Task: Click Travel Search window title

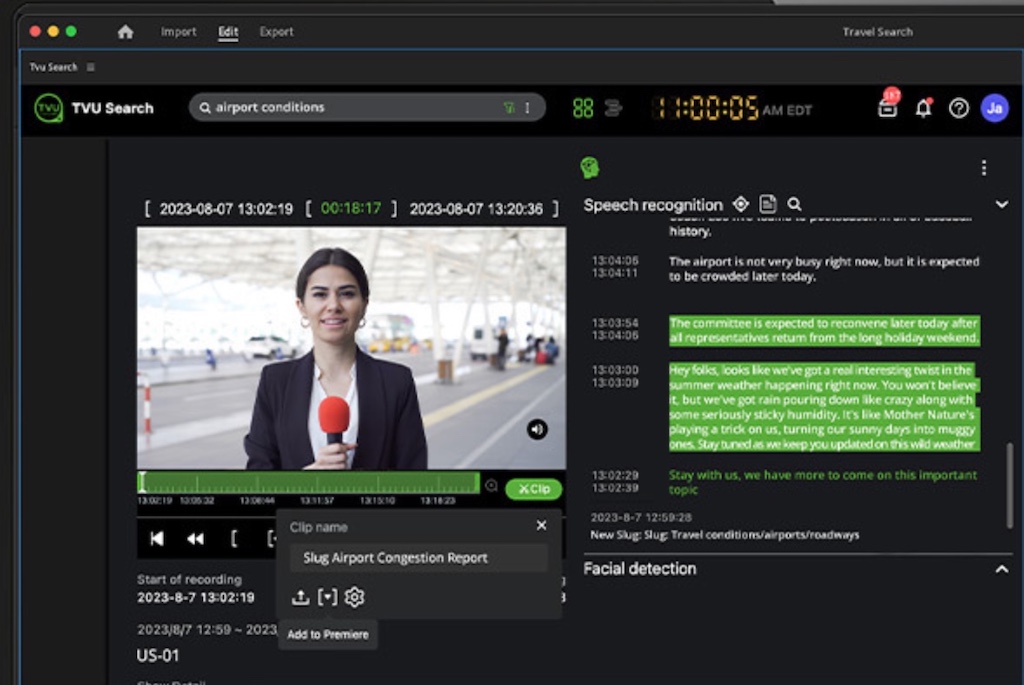Action: click(877, 31)
